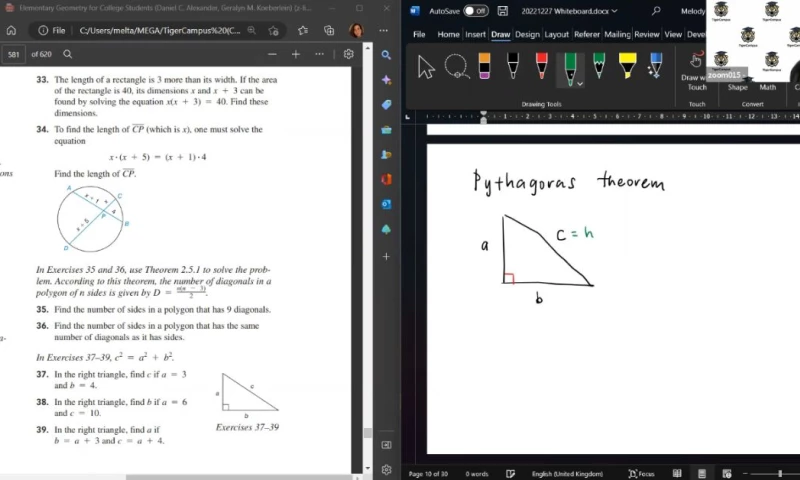Image resolution: width=800 pixels, height=480 pixels.
Task: Switch to the Review ribbon tab
Action: 647,34
